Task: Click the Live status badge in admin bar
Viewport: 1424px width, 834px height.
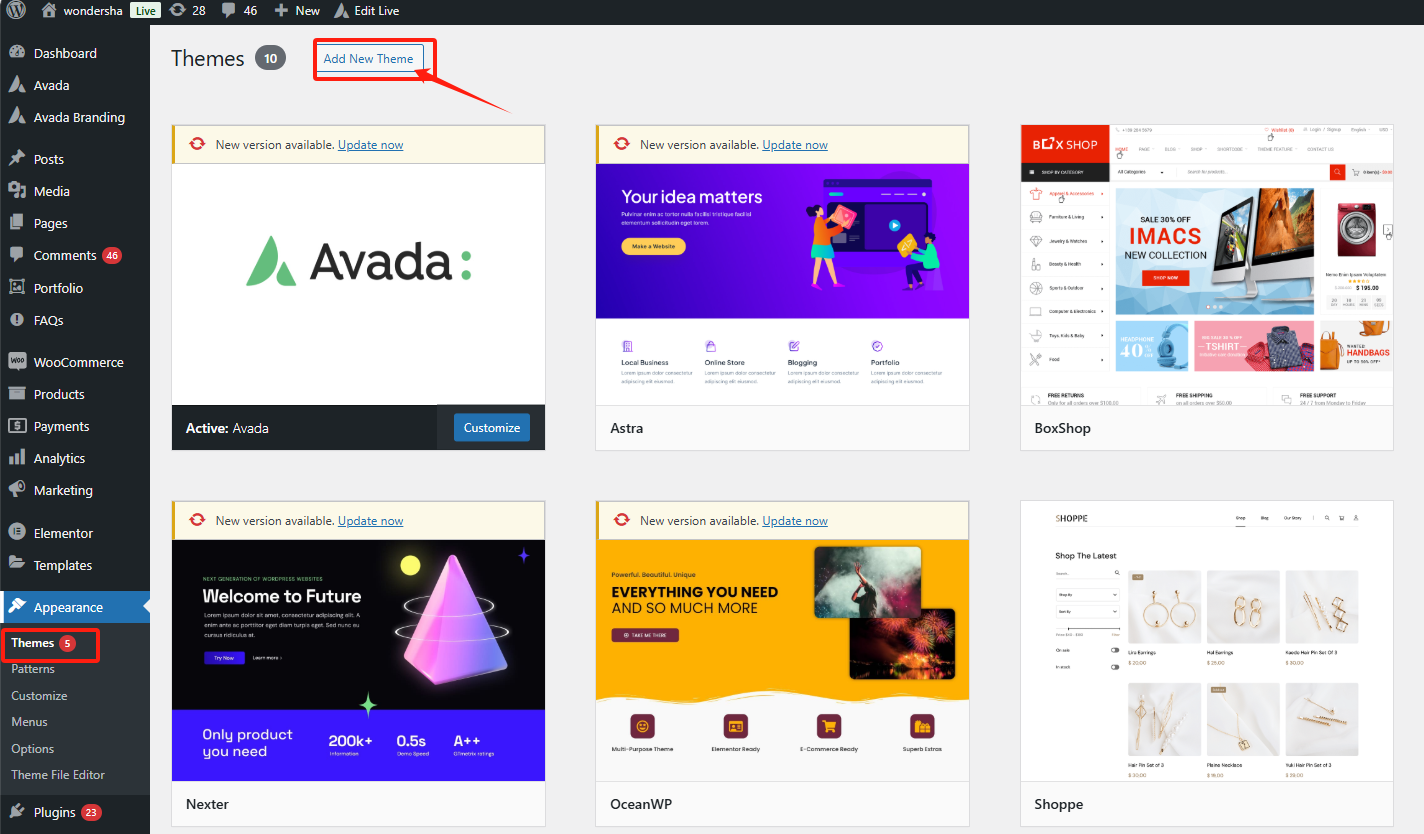Action: pos(146,11)
